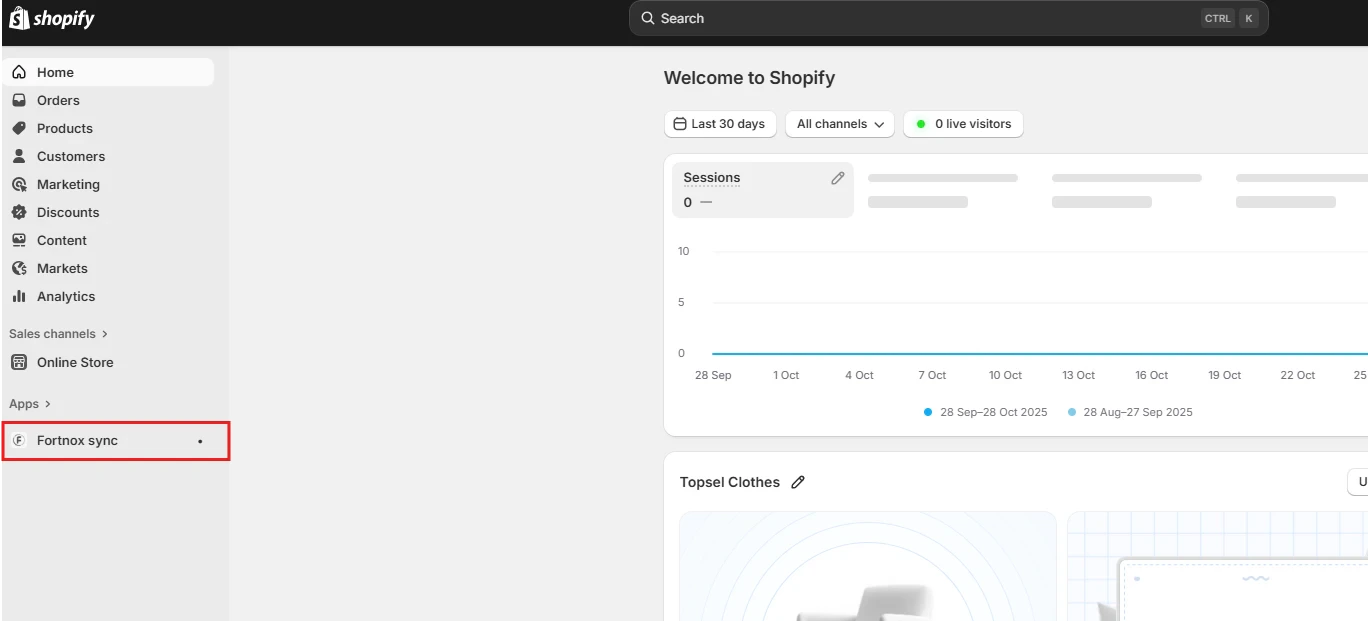Click the Customers person icon
Screen dimensions: 1368x621
point(19,156)
